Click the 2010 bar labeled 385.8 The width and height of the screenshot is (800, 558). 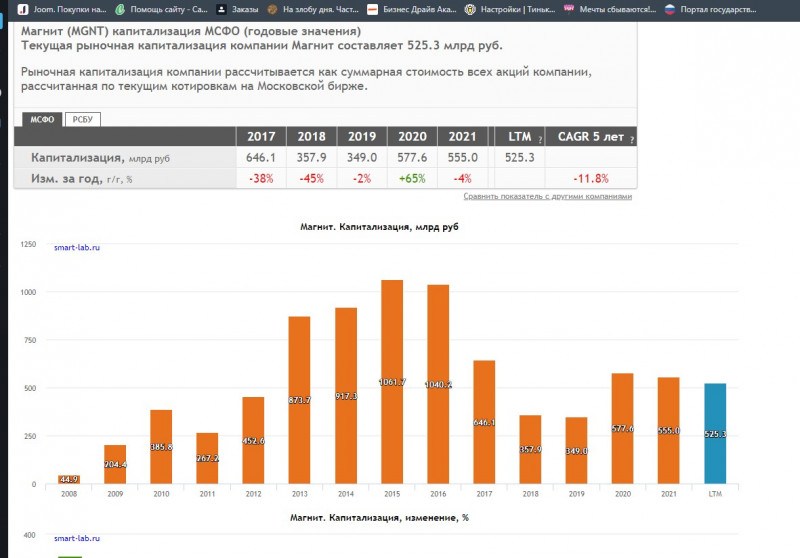pos(161,447)
